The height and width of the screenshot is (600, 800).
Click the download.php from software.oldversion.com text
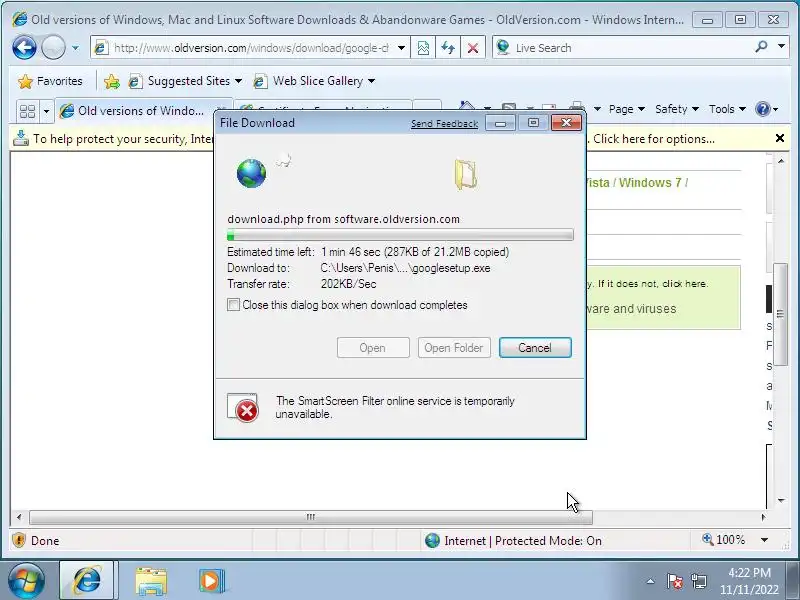pos(343,219)
